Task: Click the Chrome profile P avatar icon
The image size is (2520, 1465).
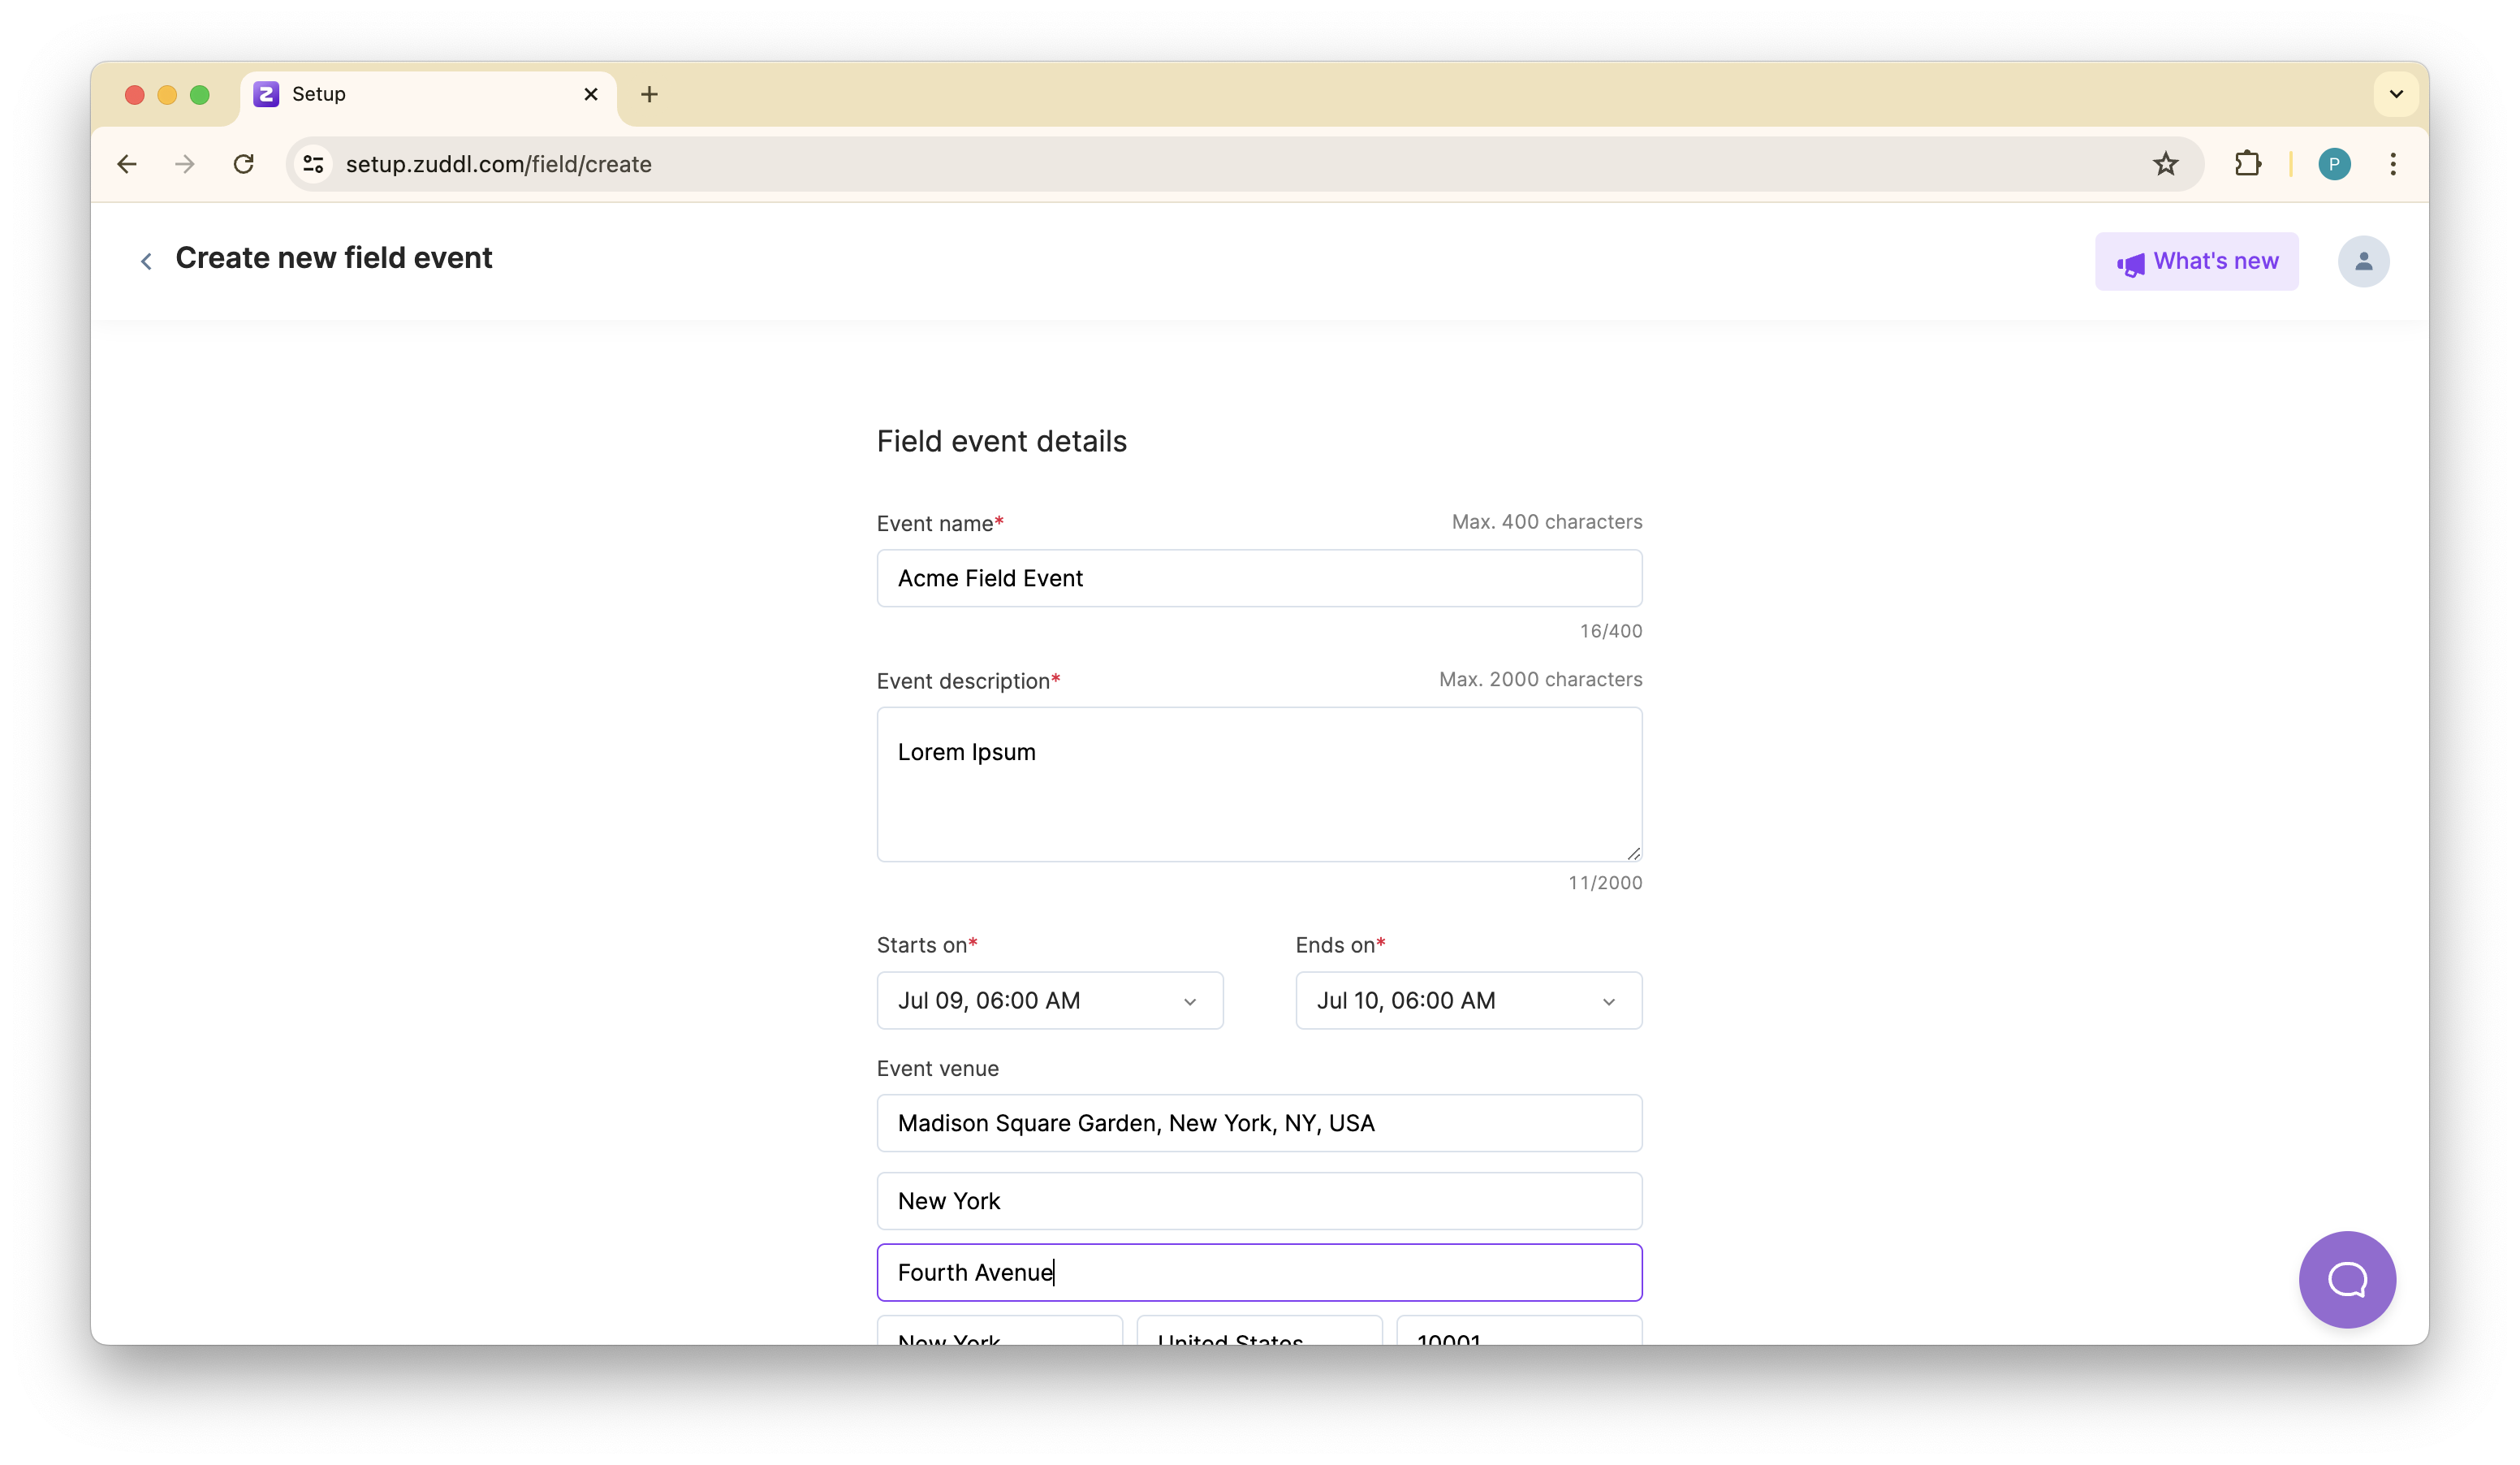Action: (x=2335, y=164)
